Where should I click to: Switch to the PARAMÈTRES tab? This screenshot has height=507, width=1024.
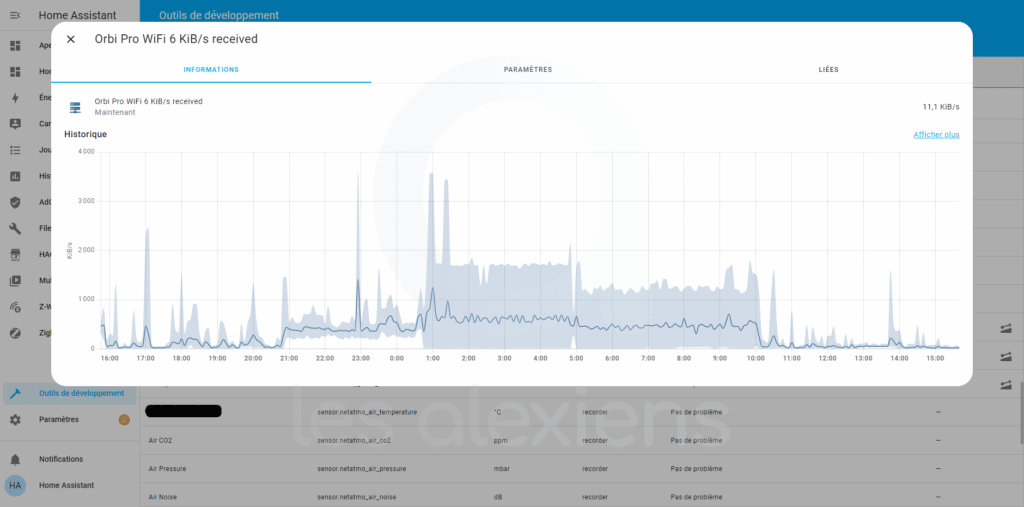[528, 69]
